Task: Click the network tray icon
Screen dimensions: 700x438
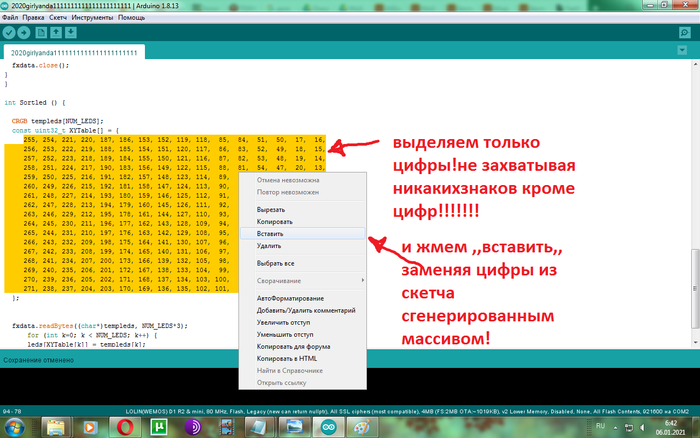Action: 629,428
